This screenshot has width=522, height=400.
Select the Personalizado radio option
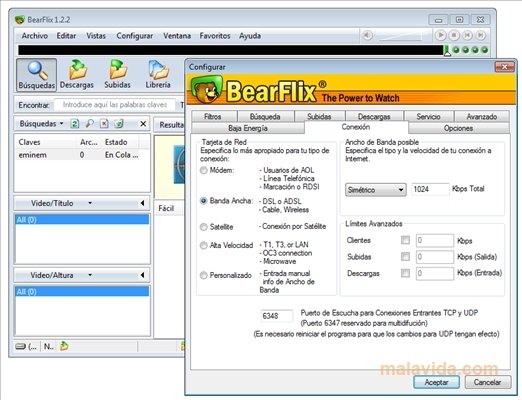pos(203,275)
